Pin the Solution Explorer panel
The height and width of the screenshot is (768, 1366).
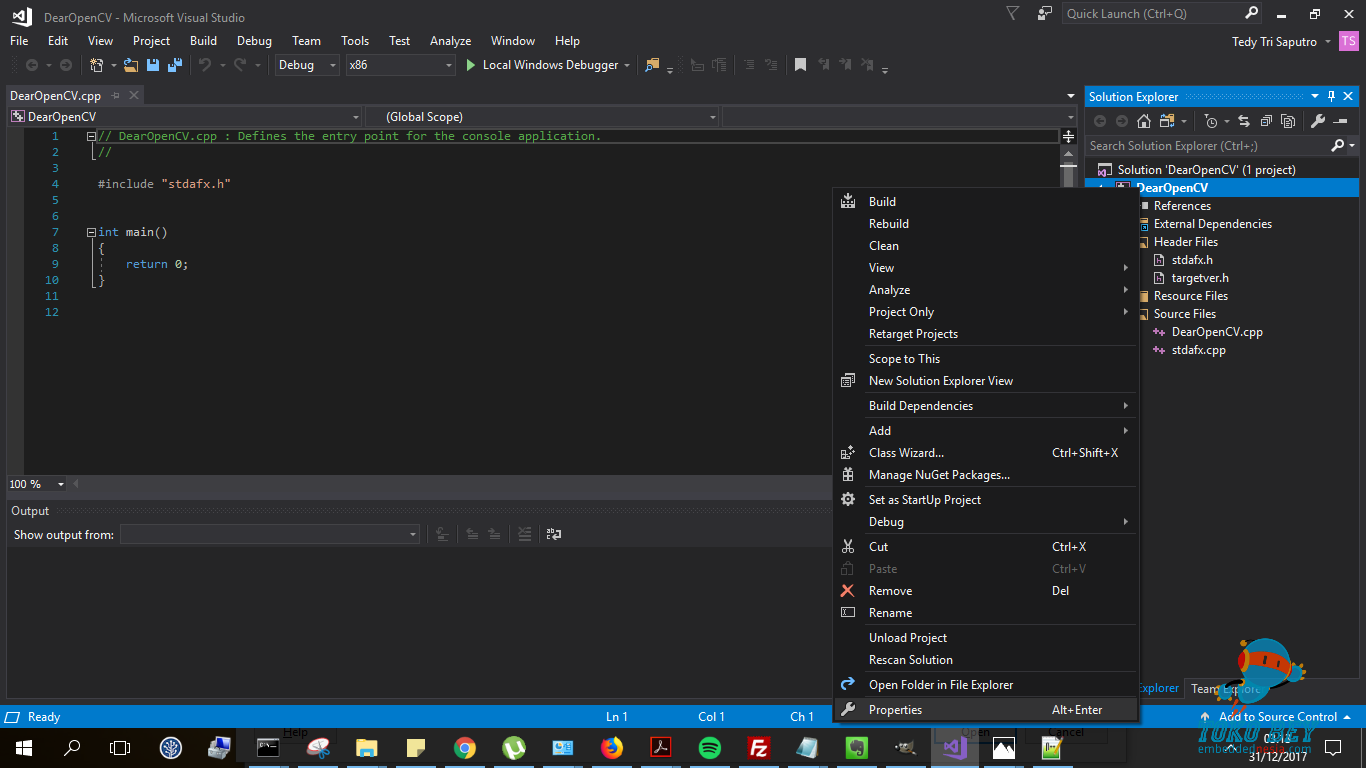coord(1331,97)
